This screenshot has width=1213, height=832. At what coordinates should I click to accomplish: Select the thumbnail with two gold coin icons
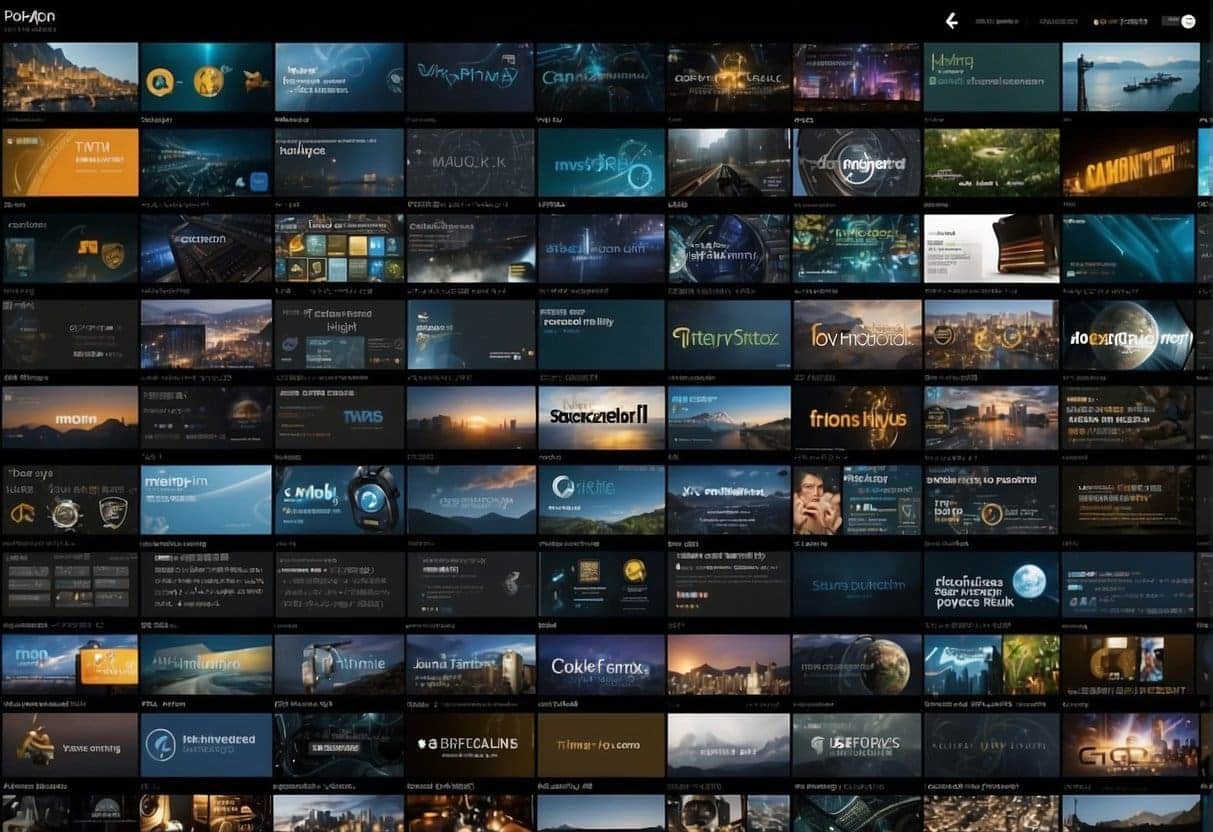pyautogui.click(x=206, y=77)
